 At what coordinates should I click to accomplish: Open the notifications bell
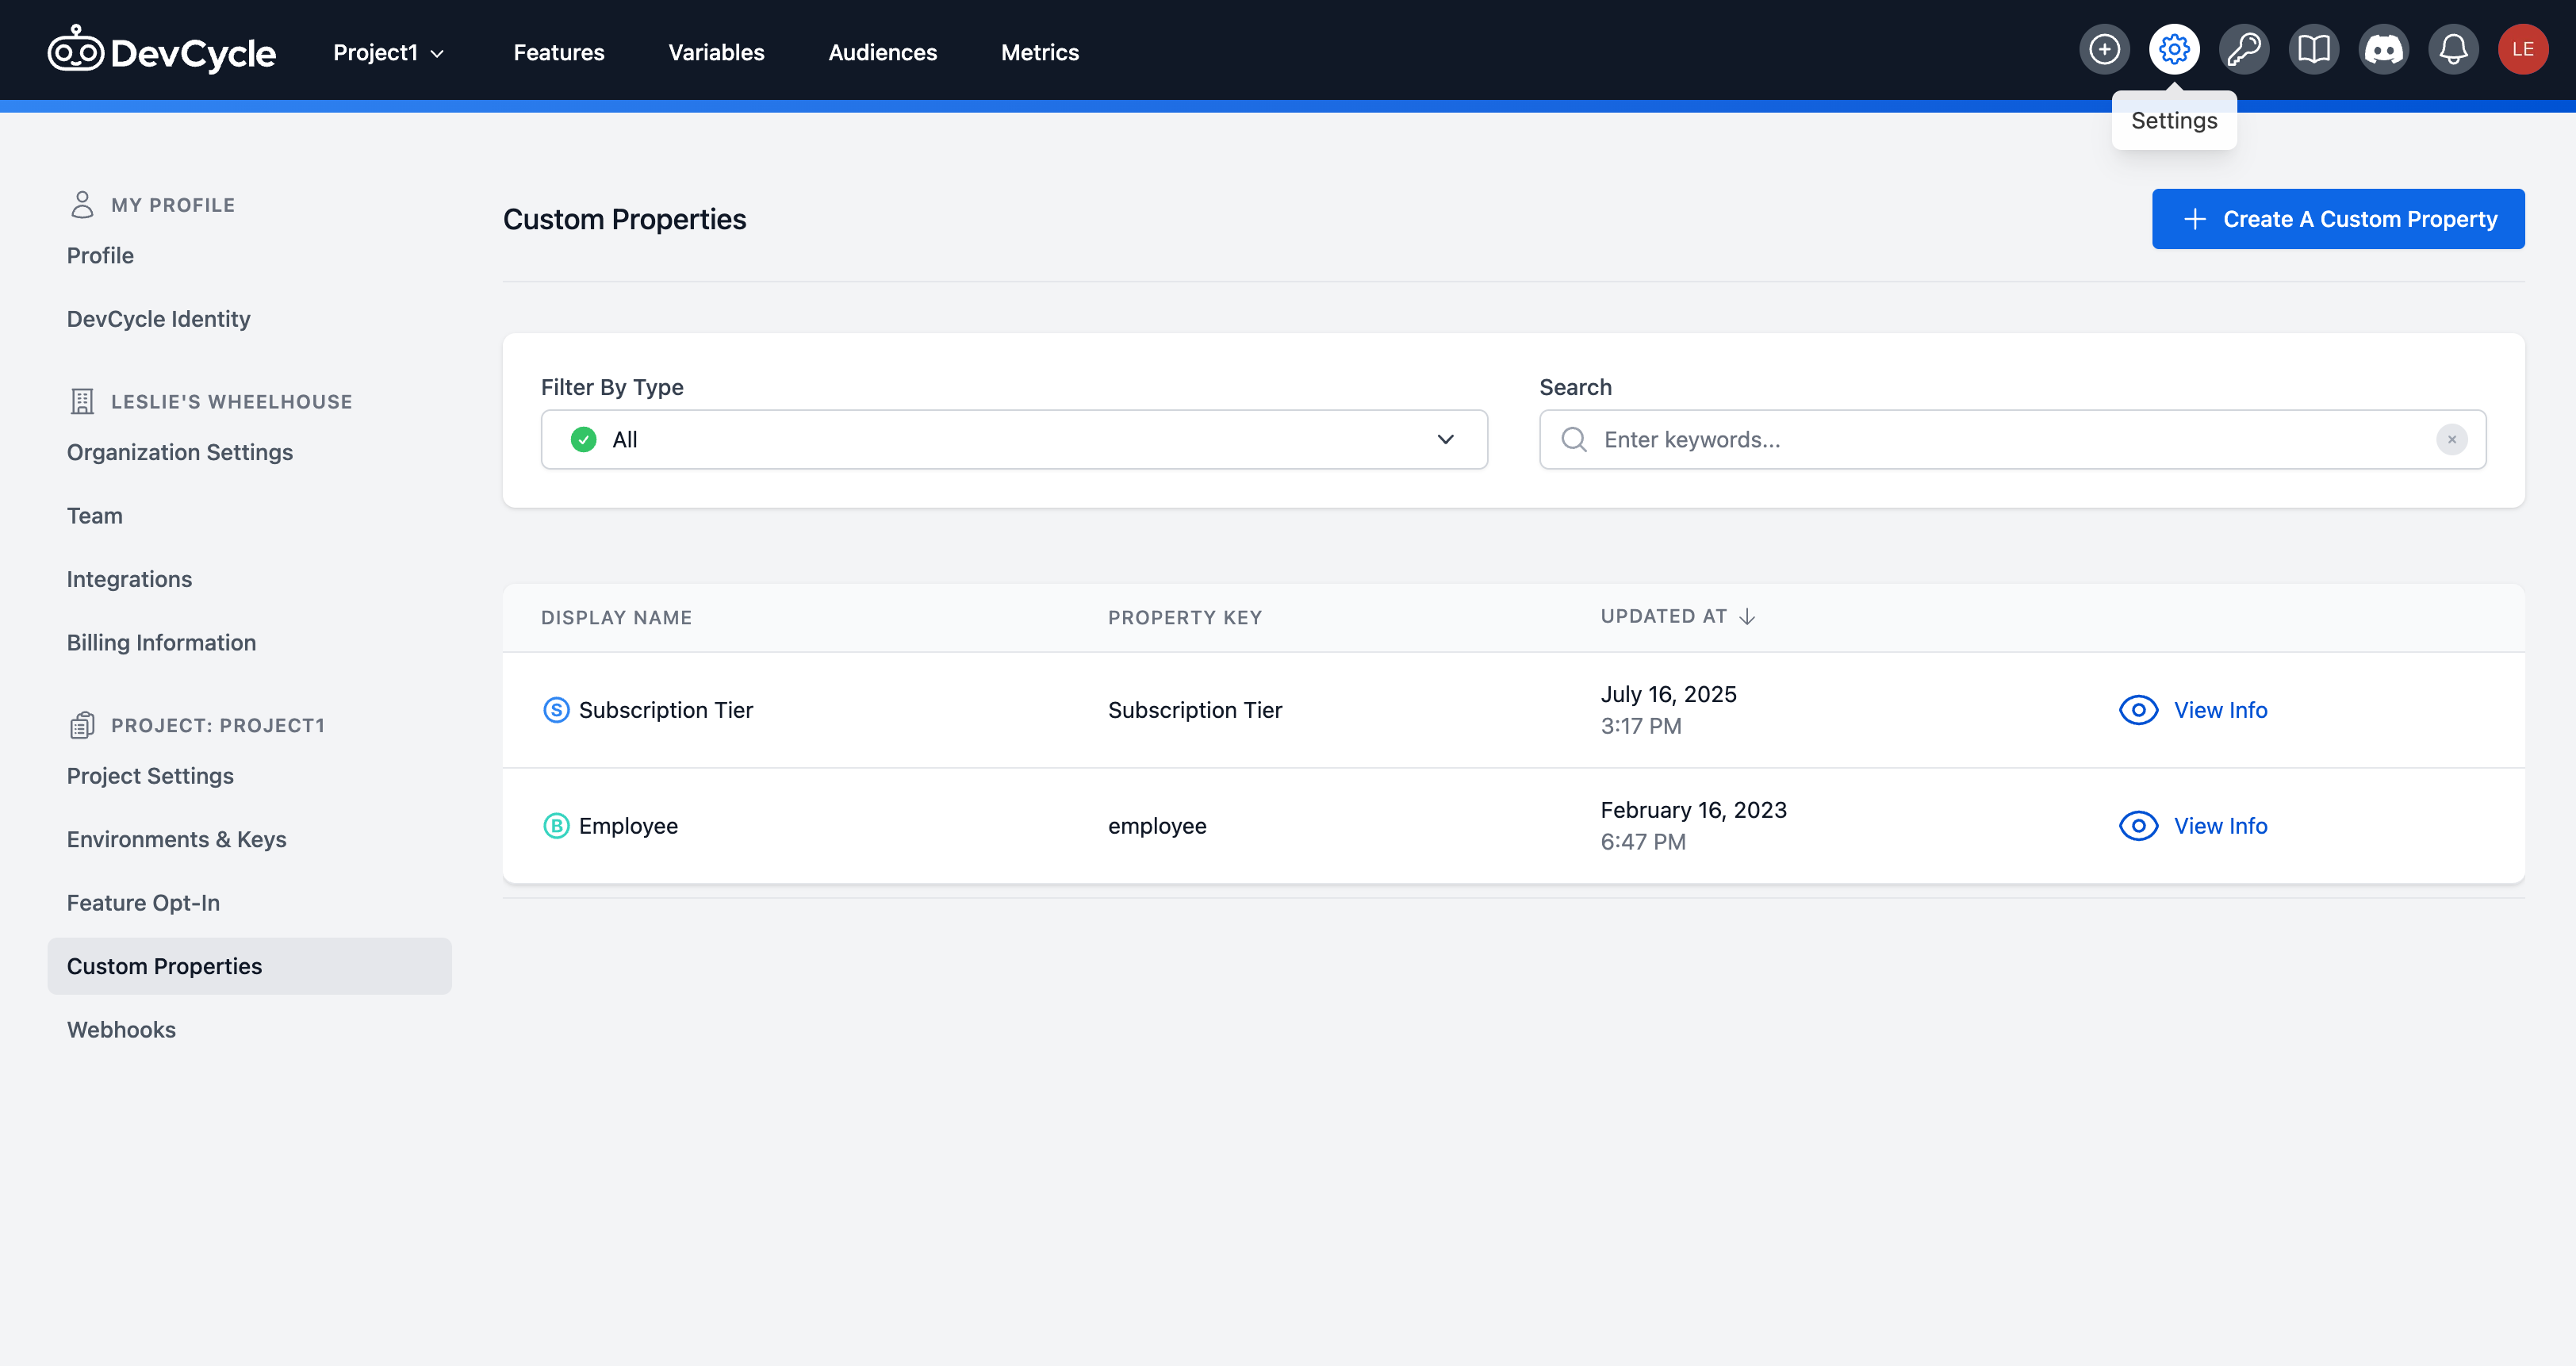[2453, 48]
